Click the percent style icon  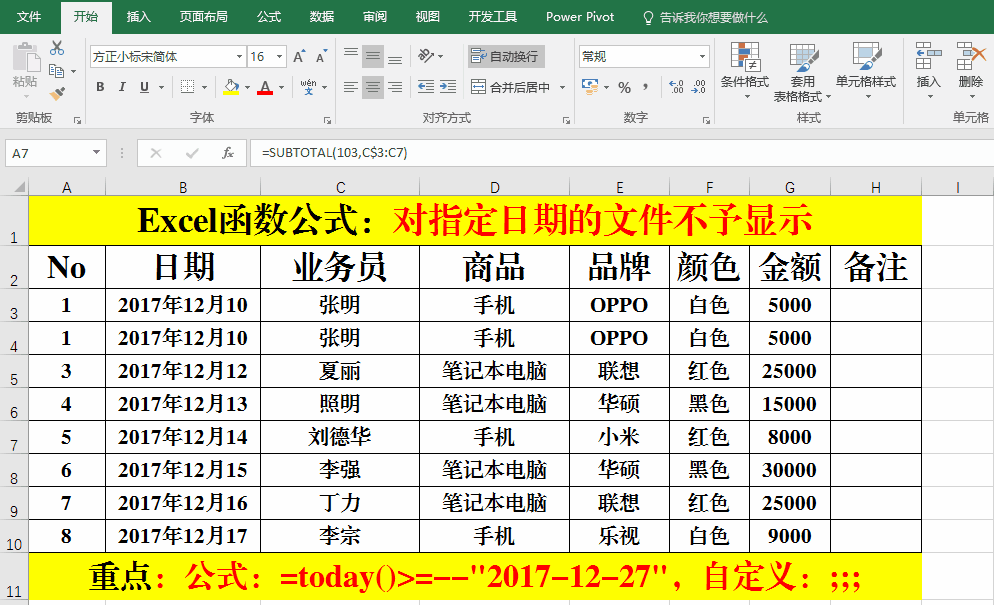[624, 87]
